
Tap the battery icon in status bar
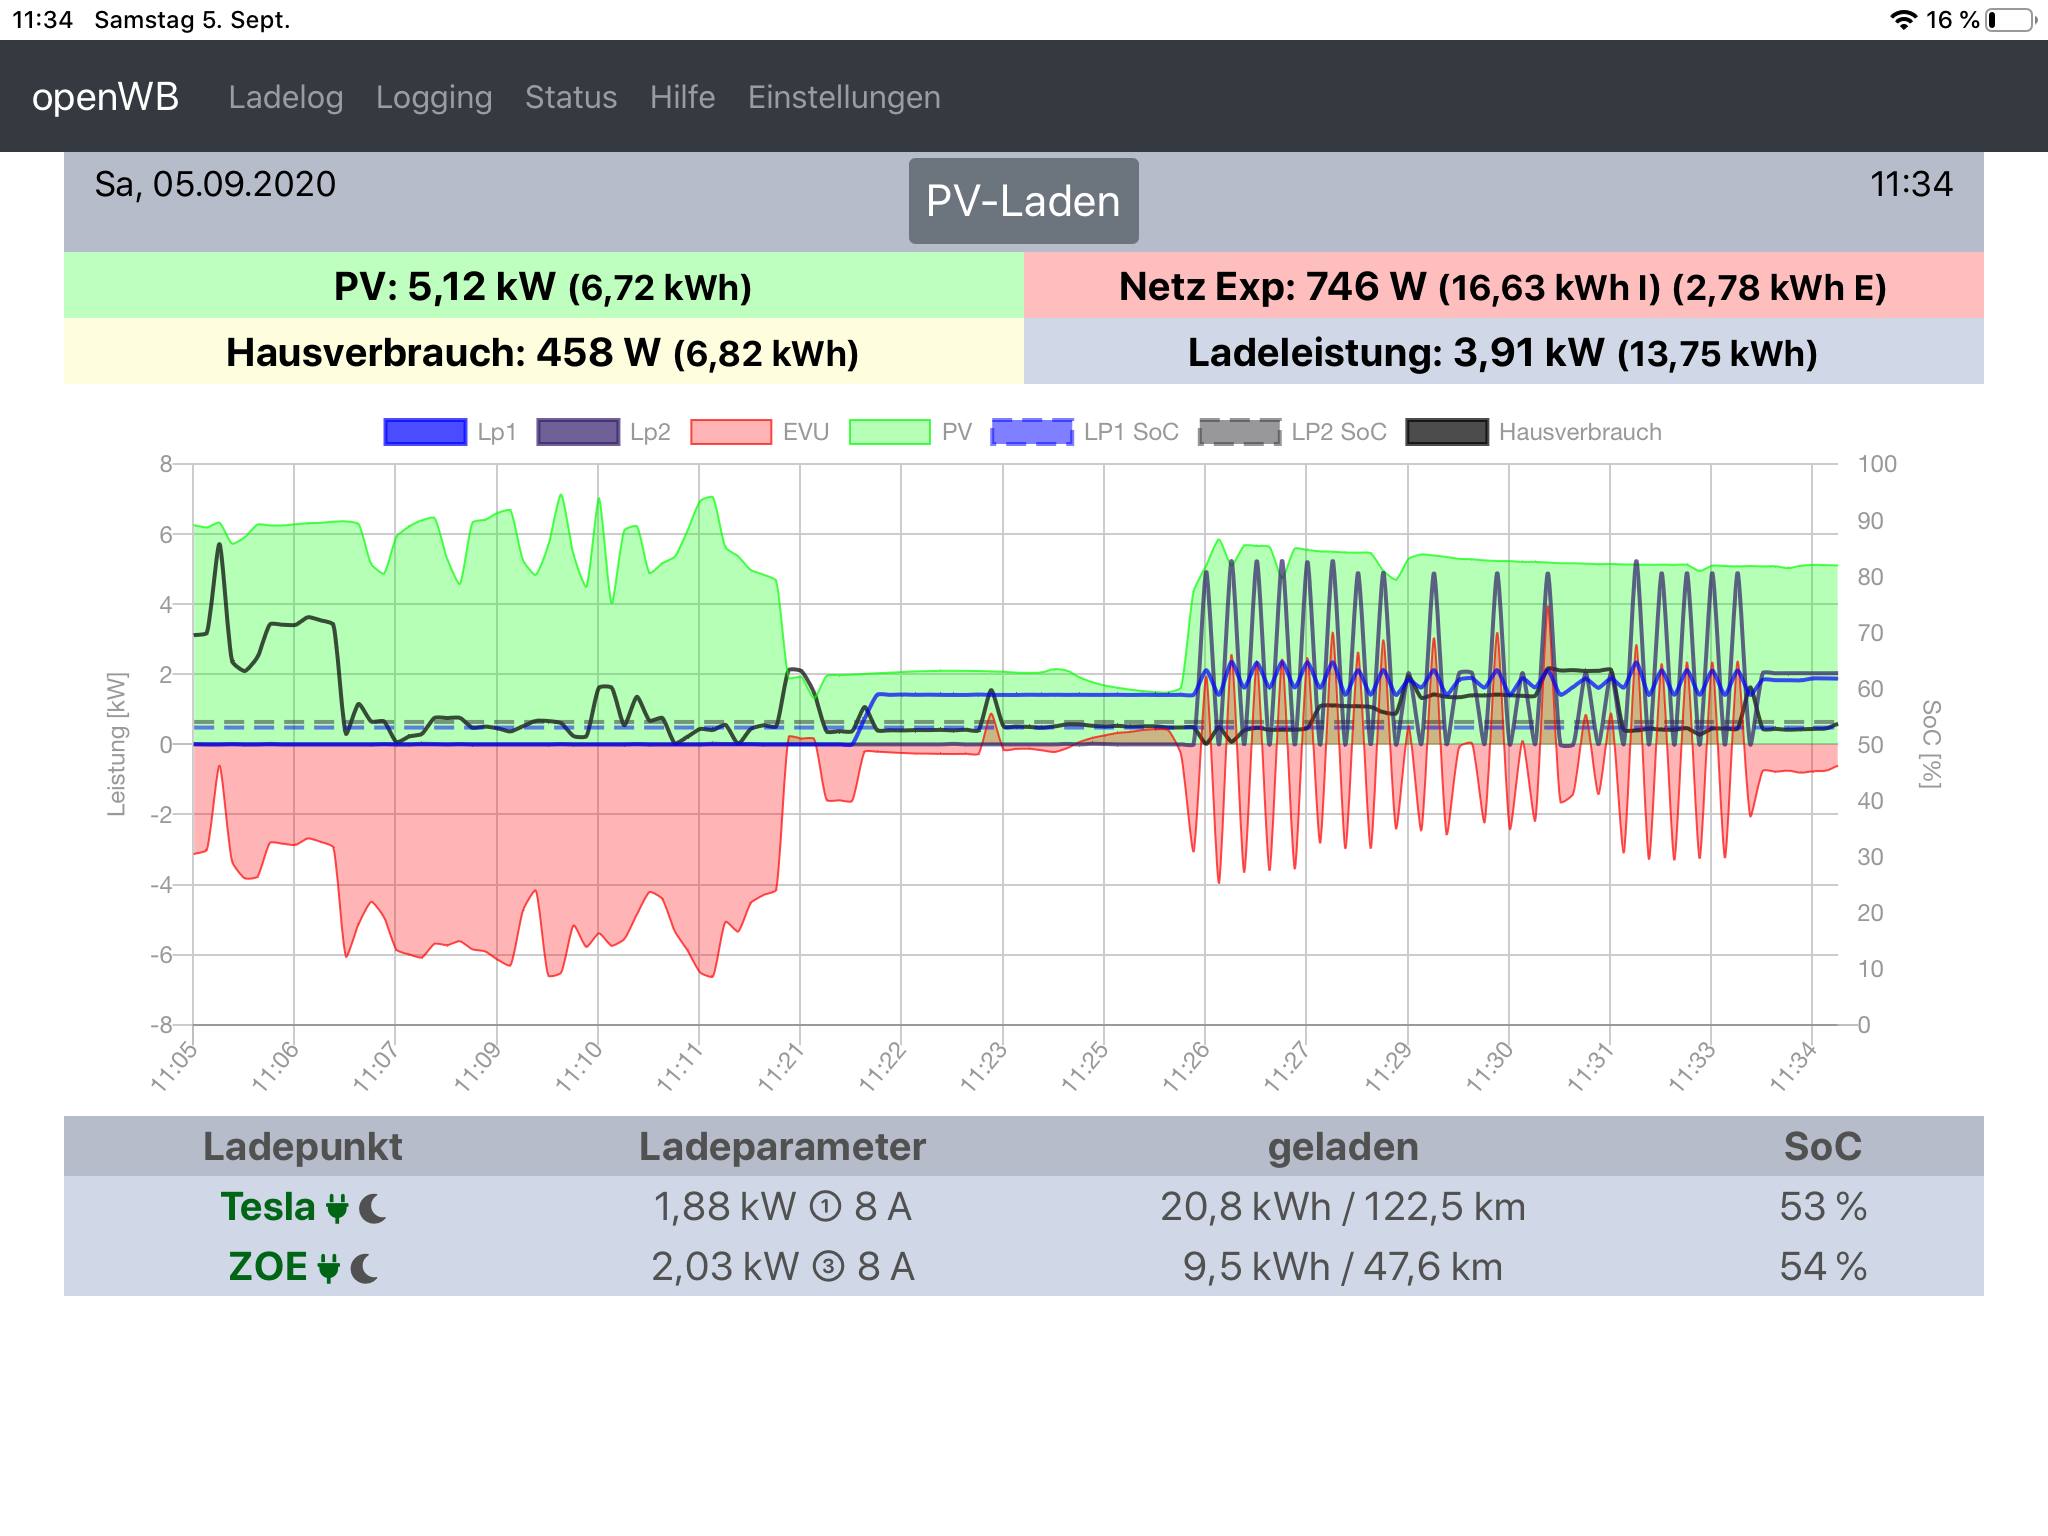(2011, 20)
